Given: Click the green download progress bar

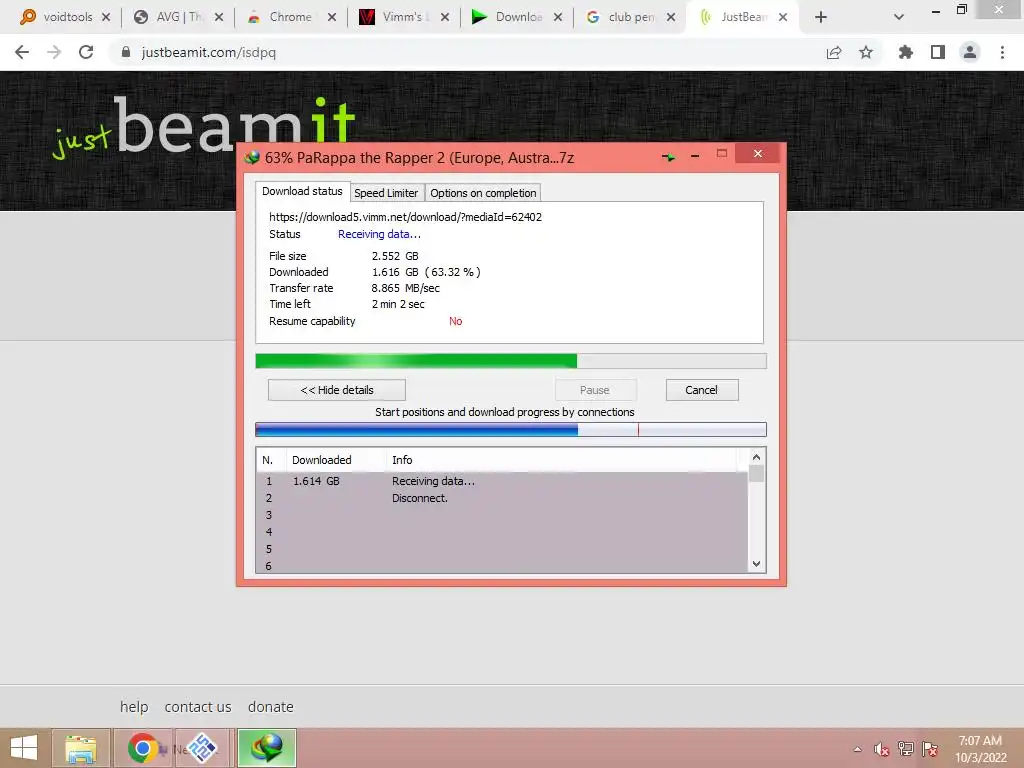Looking at the screenshot, I should click(x=511, y=361).
